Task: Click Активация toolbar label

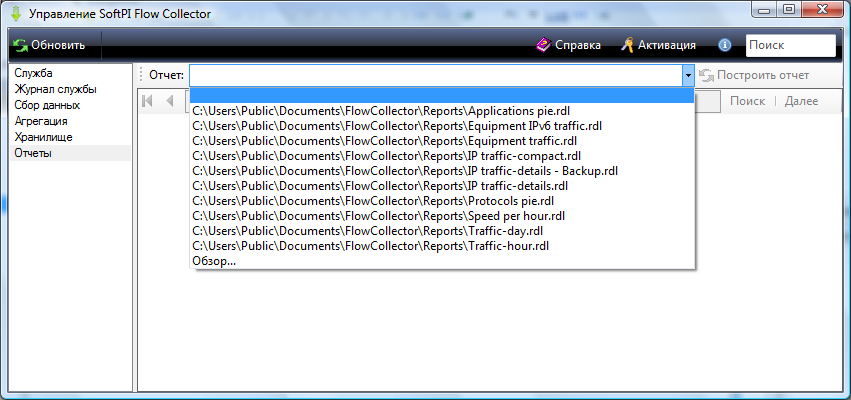Action: (x=667, y=45)
